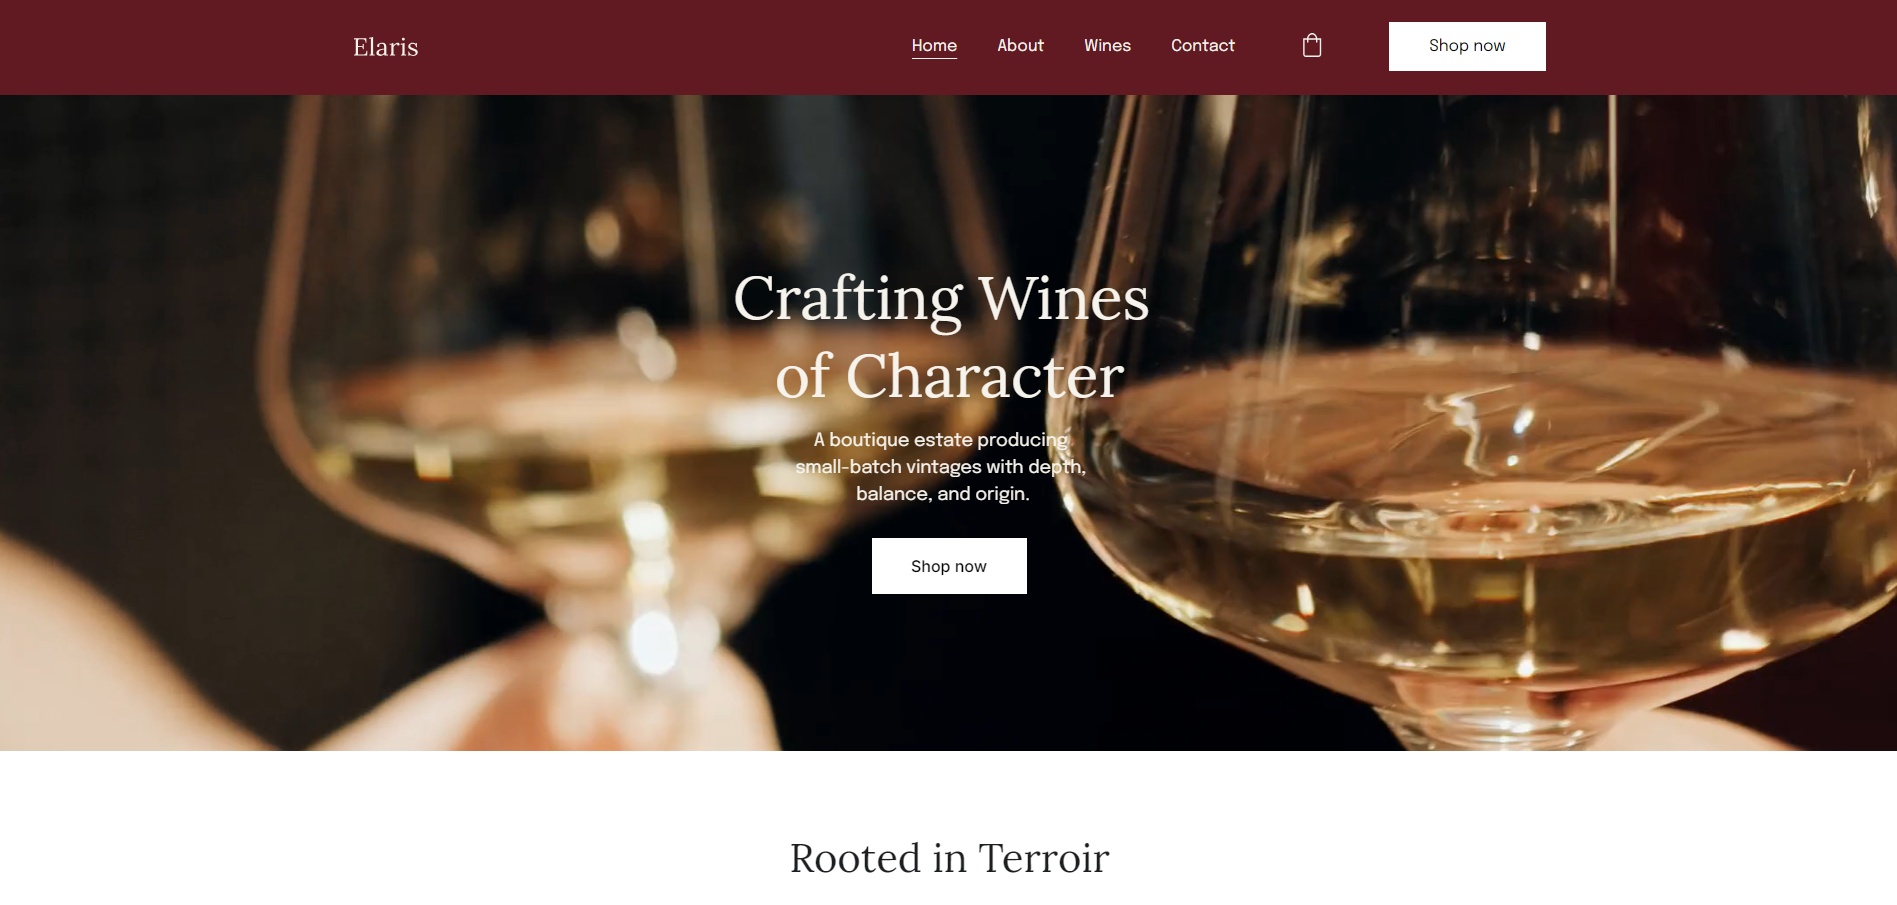
Task: Open the About page link
Action: (1020, 45)
